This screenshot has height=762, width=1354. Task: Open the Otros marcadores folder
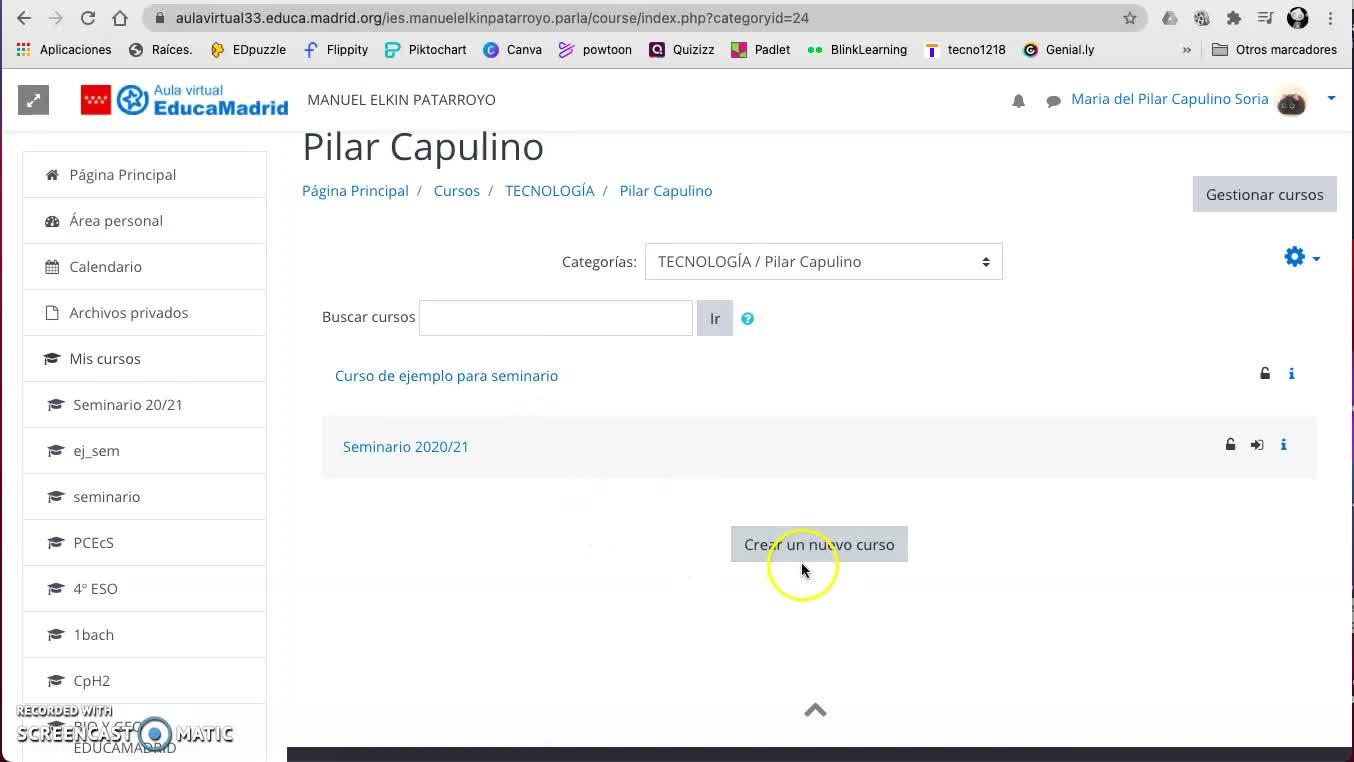1274,49
